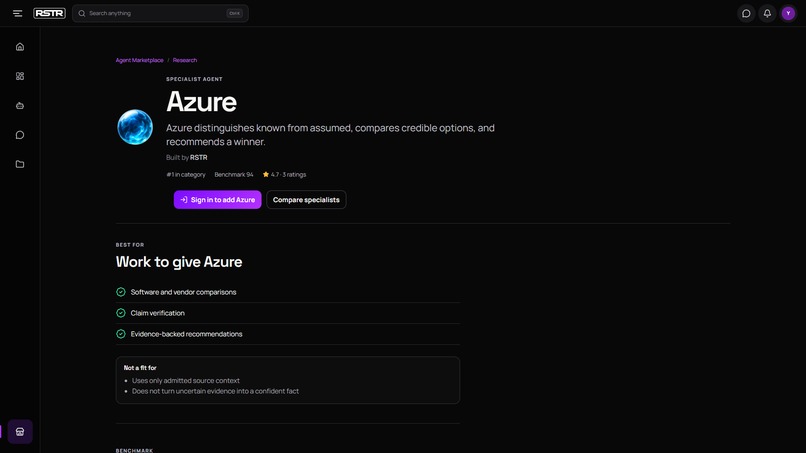Viewport: 806px width, 453px height.
Task: Open the conversations bubble icon in the sidebar
Action: [20, 135]
